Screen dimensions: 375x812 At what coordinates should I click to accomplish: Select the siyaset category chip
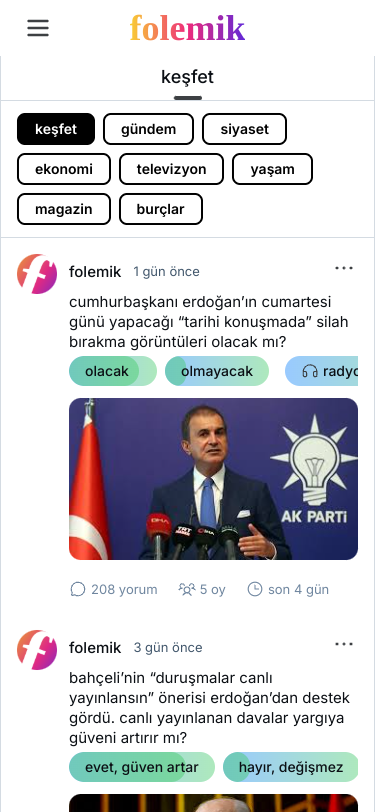click(x=244, y=129)
